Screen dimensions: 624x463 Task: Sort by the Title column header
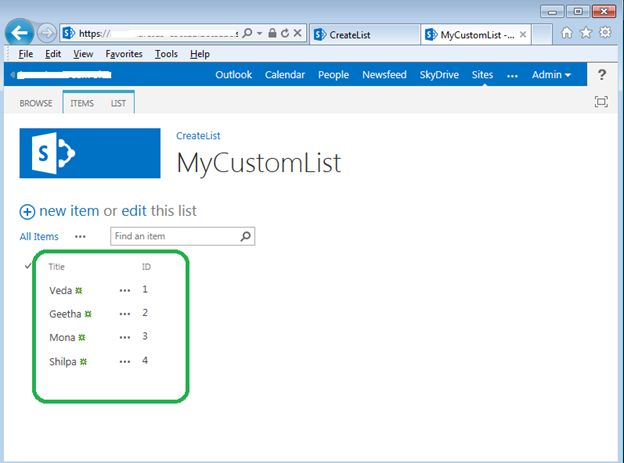(x=57, y=267)
